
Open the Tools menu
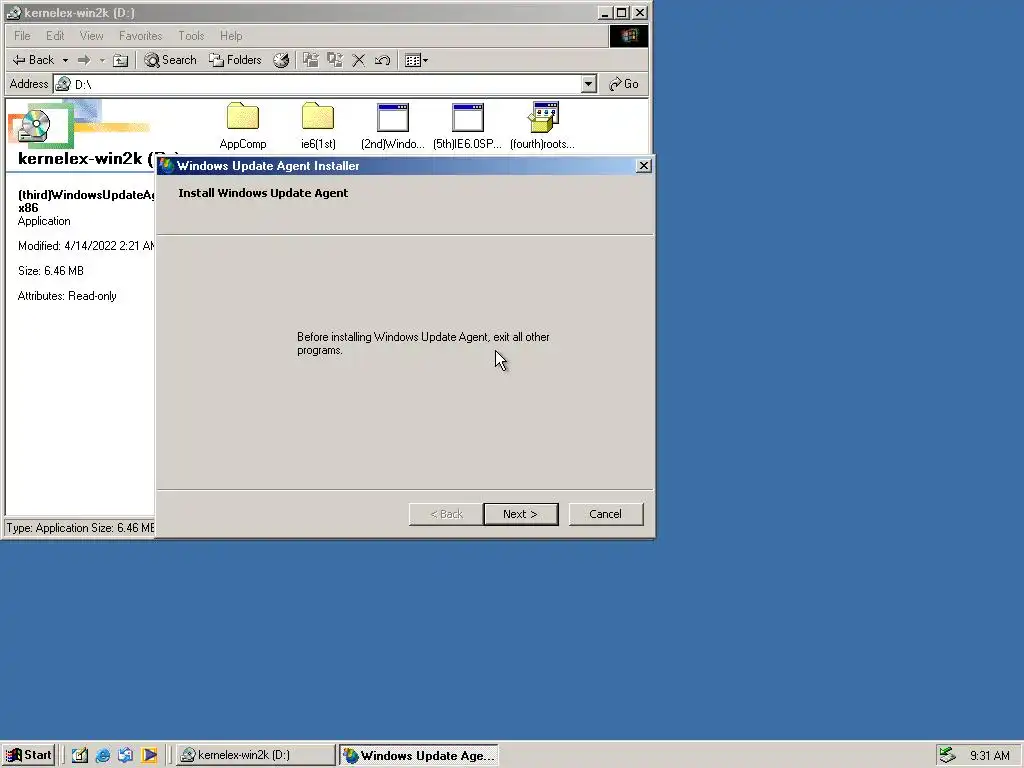click(x=191, y=36)
